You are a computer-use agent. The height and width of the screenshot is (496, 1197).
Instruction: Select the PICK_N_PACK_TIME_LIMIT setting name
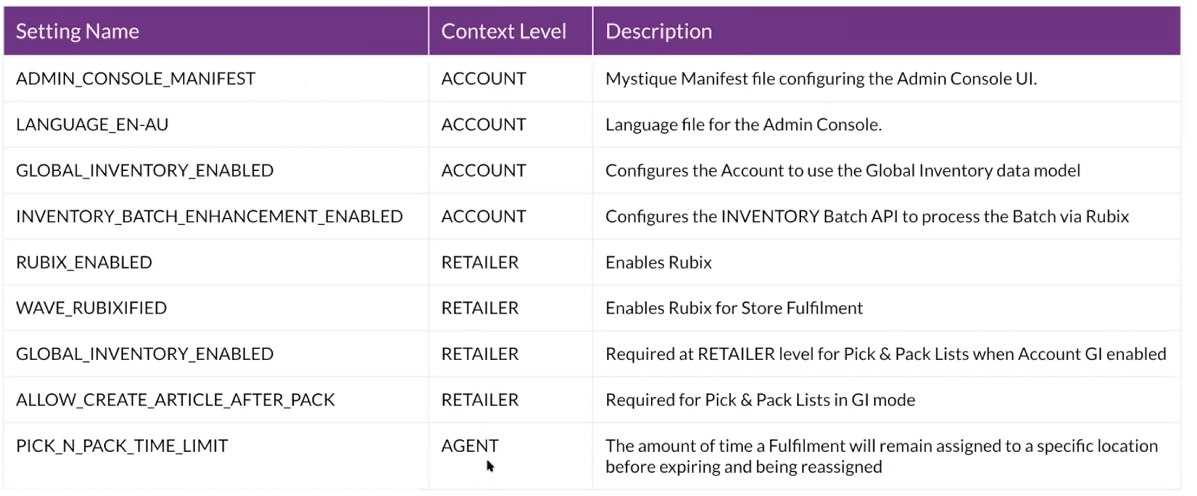coord(122,446)
